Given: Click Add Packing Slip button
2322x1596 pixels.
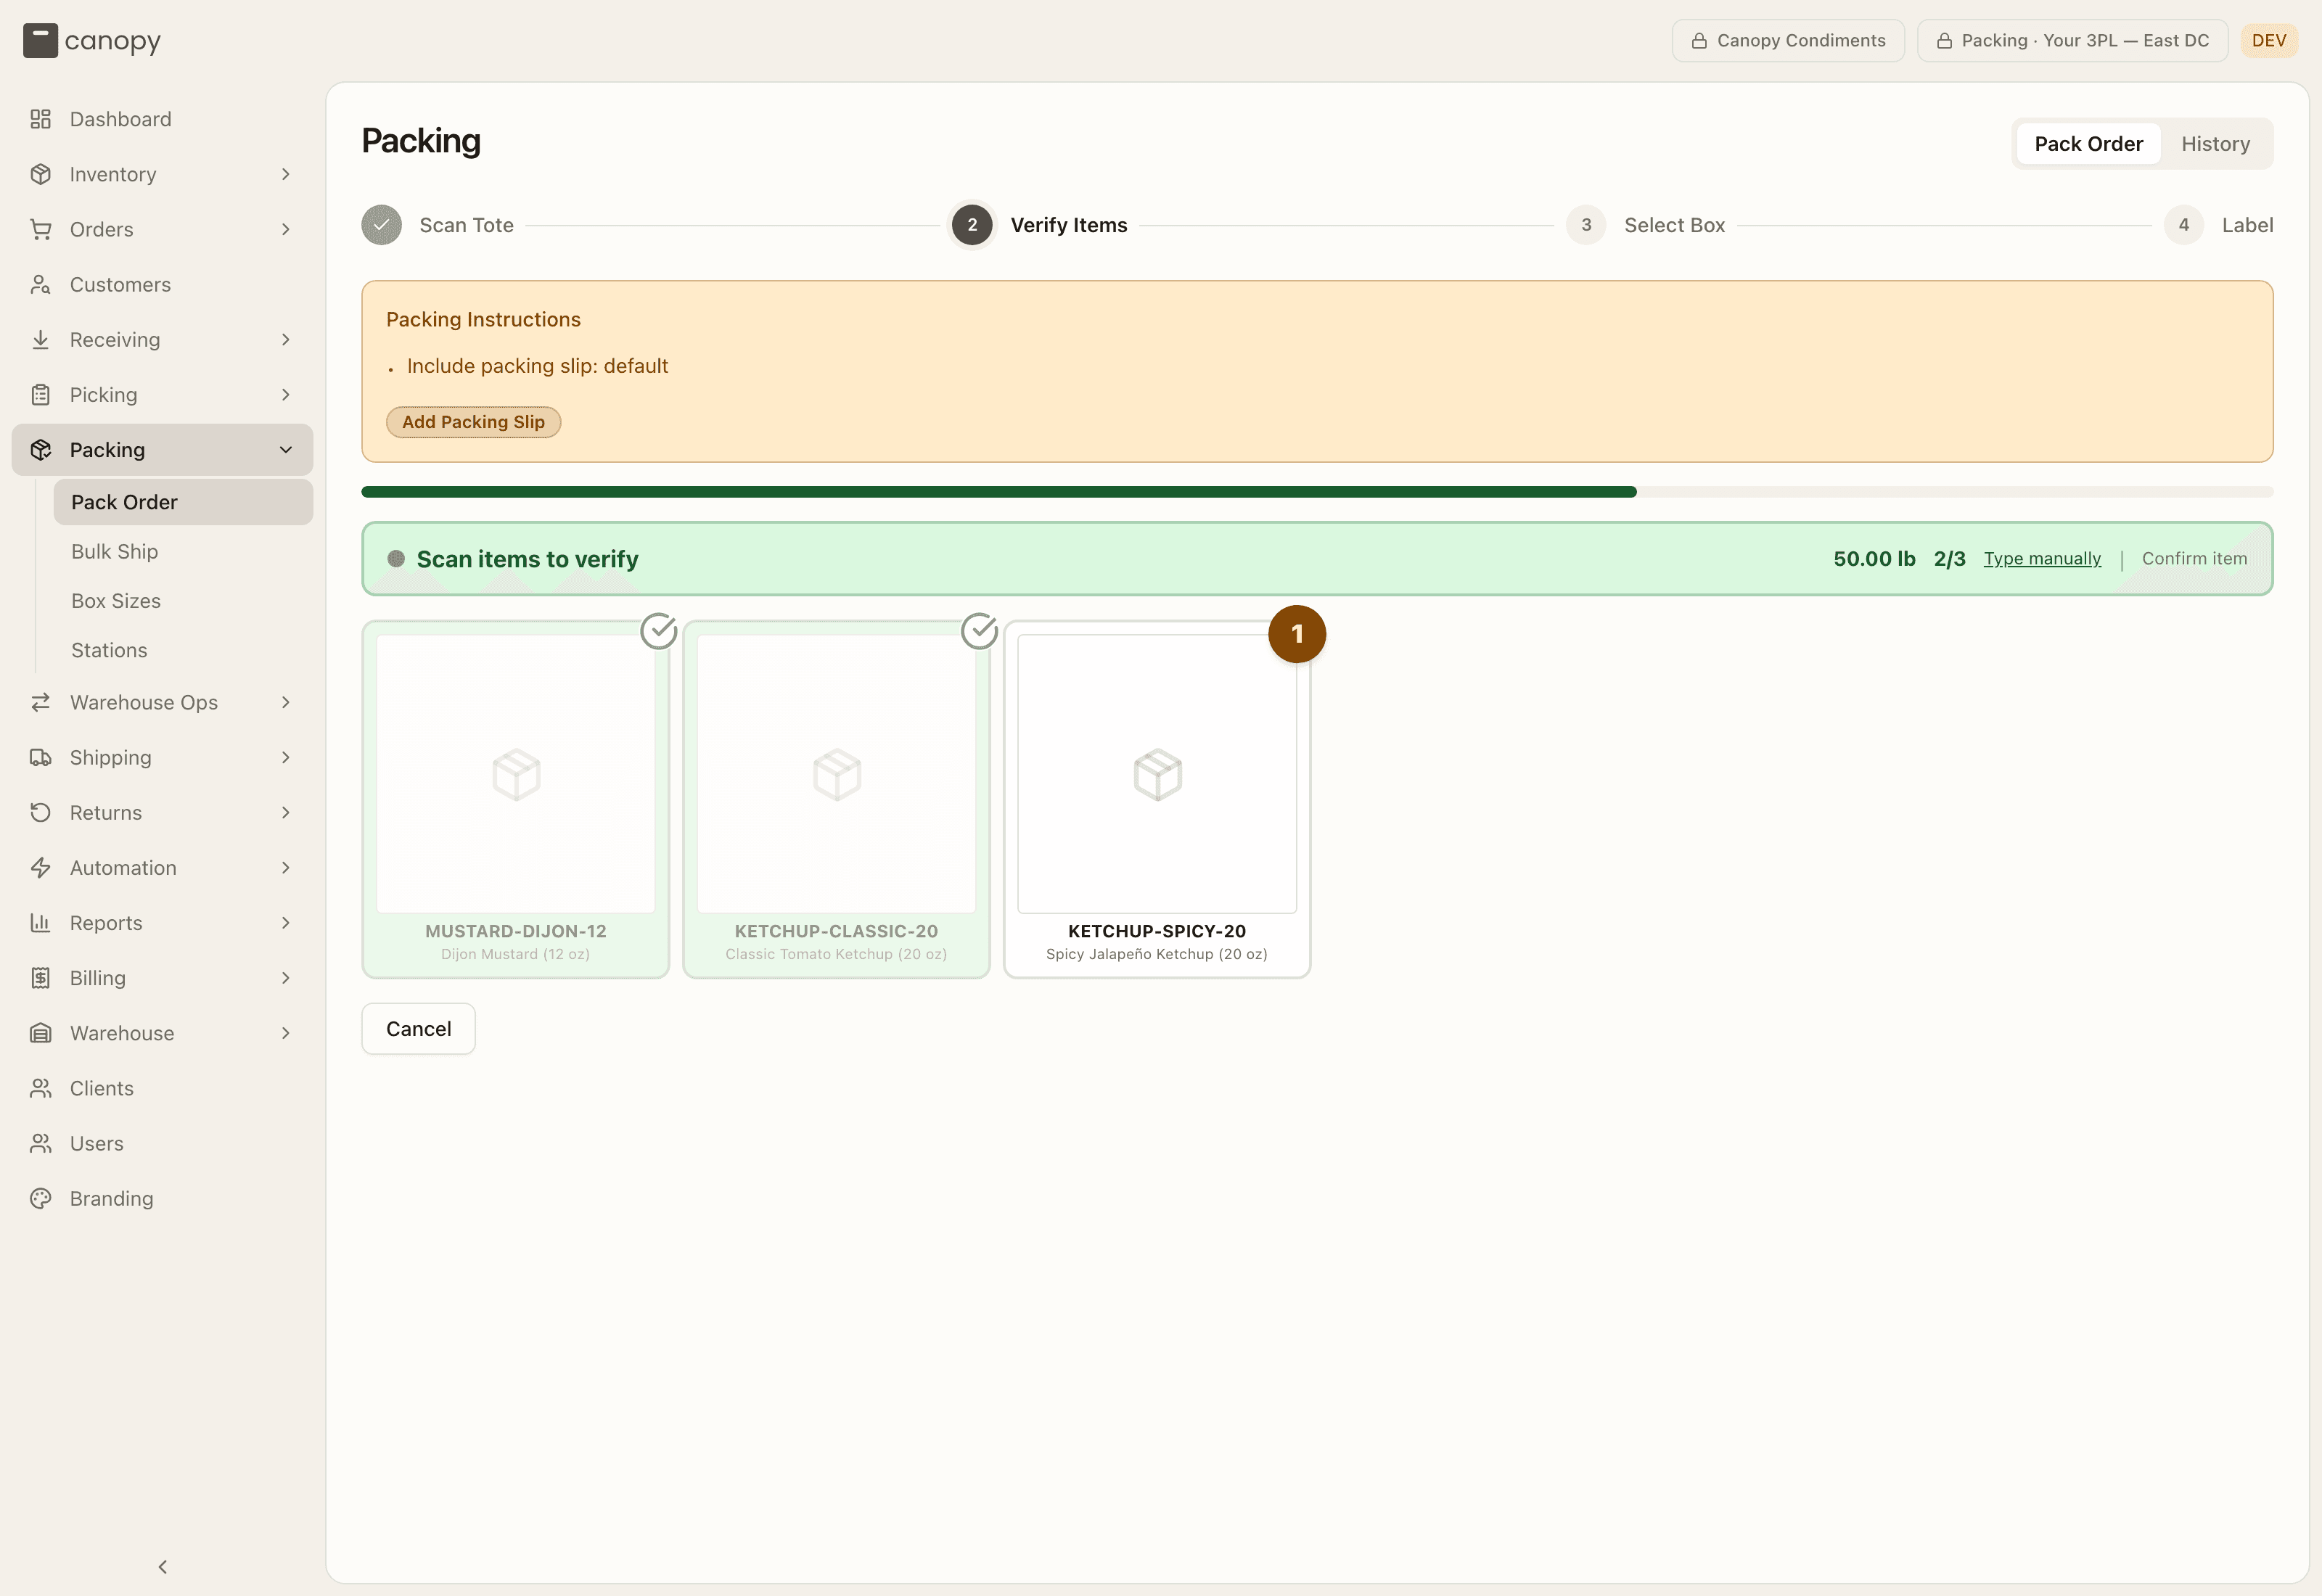Looking at the screenshot, I should coord(473,422).
